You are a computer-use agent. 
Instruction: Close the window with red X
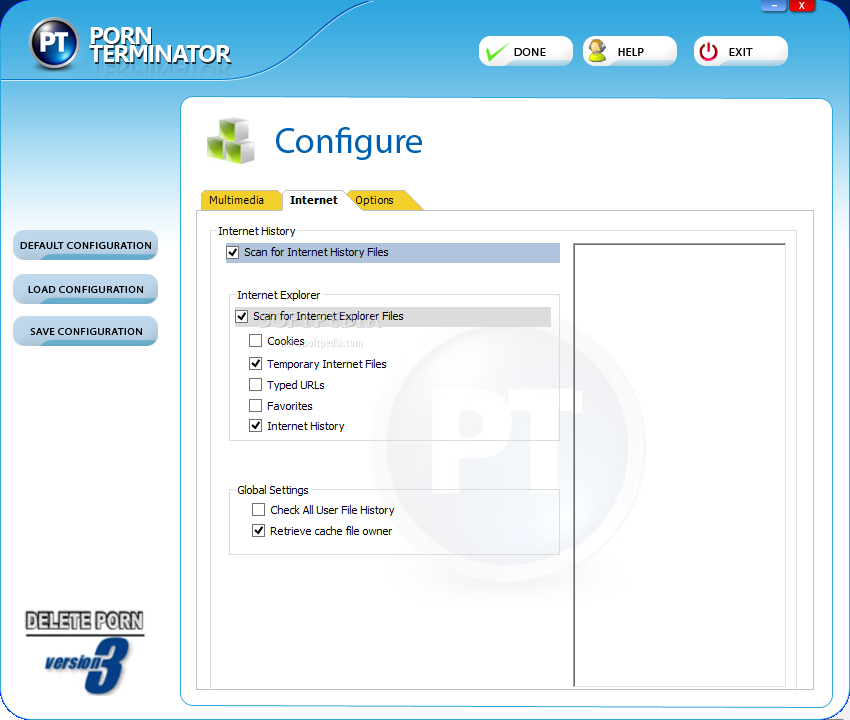coord(802,5)
